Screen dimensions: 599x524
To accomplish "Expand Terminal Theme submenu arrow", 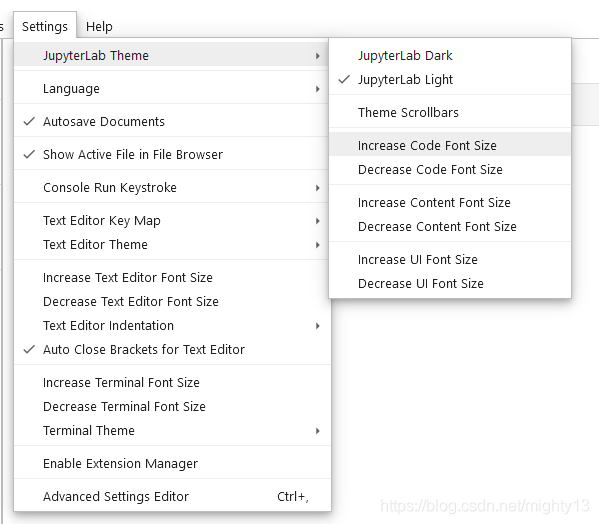I will click(x=317, y=431).
